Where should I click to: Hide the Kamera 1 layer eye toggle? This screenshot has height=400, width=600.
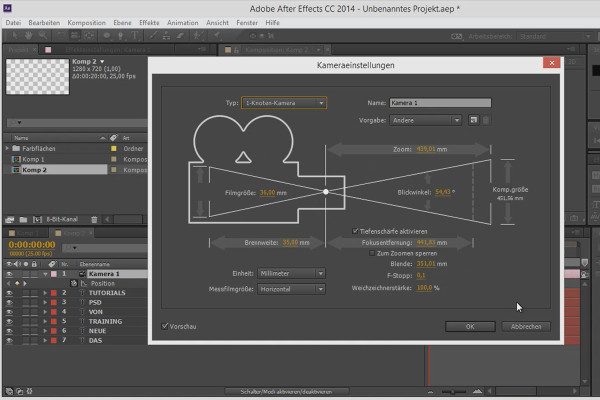9,274
